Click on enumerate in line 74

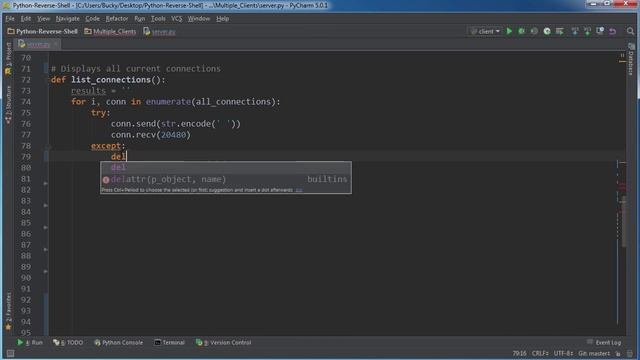coord(168,102)
